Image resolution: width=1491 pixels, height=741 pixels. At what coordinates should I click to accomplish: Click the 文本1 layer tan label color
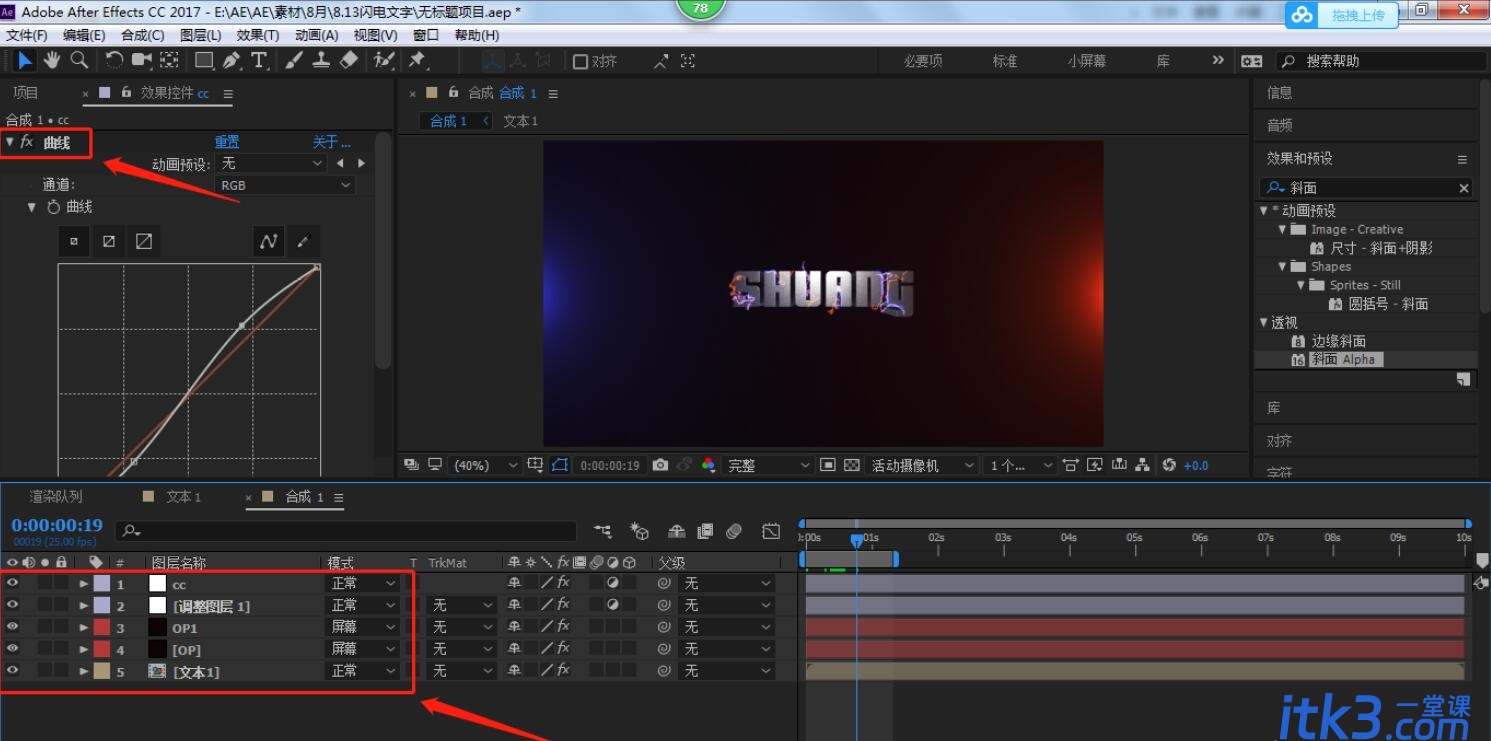[x=102, y=671]
